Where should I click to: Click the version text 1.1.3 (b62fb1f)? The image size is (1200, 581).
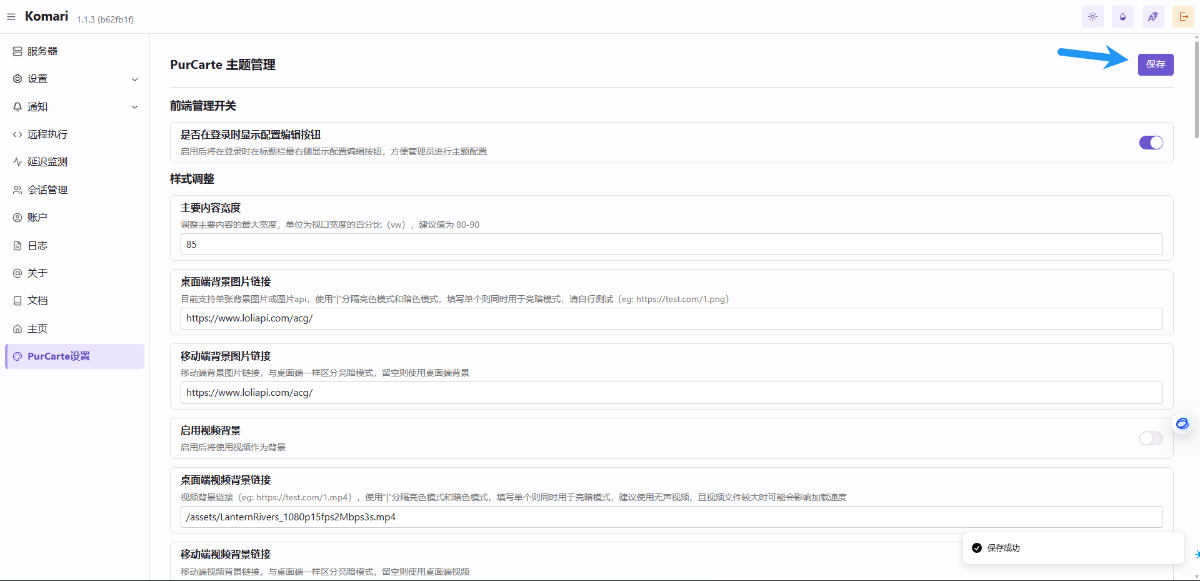105,19
